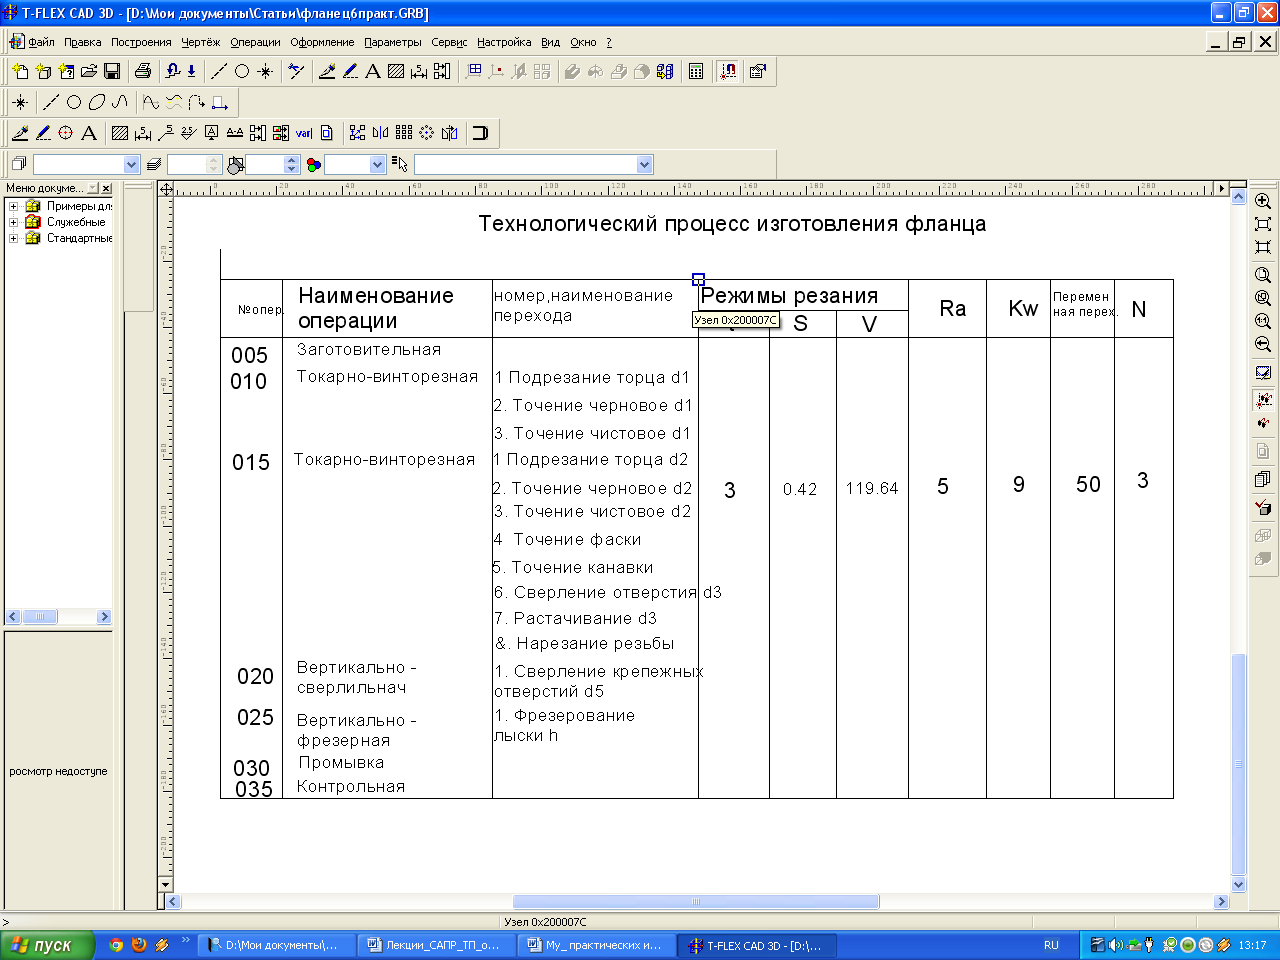Image resolution: width=1280 pixels, height=960 pixels.
Task: Select the leader note tool marked 5
Action: point(165,133)
